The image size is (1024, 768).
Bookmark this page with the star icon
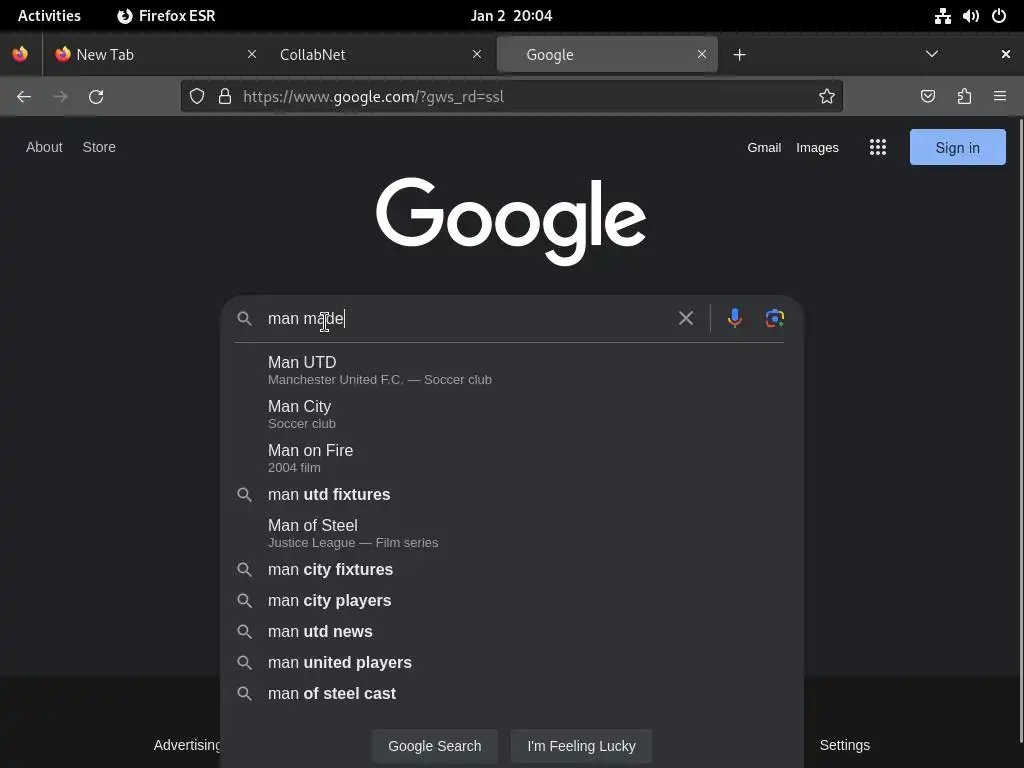click(x=827, y=97)
